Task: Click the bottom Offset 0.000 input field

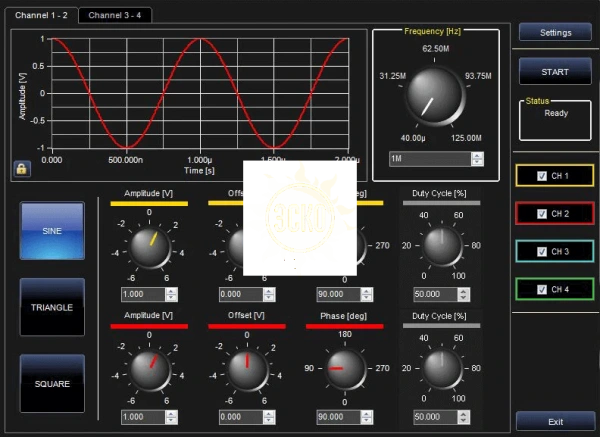Action: (x=238, y=416)
